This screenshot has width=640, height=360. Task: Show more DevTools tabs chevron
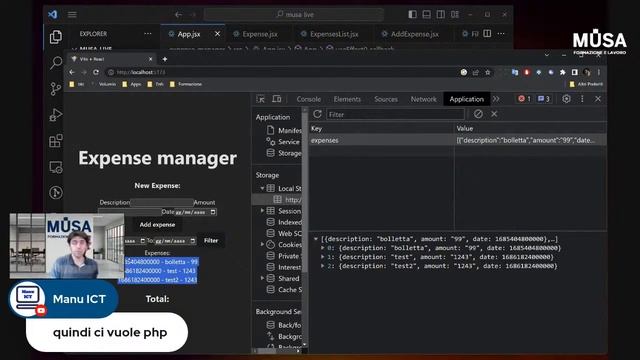coord(496,99)
